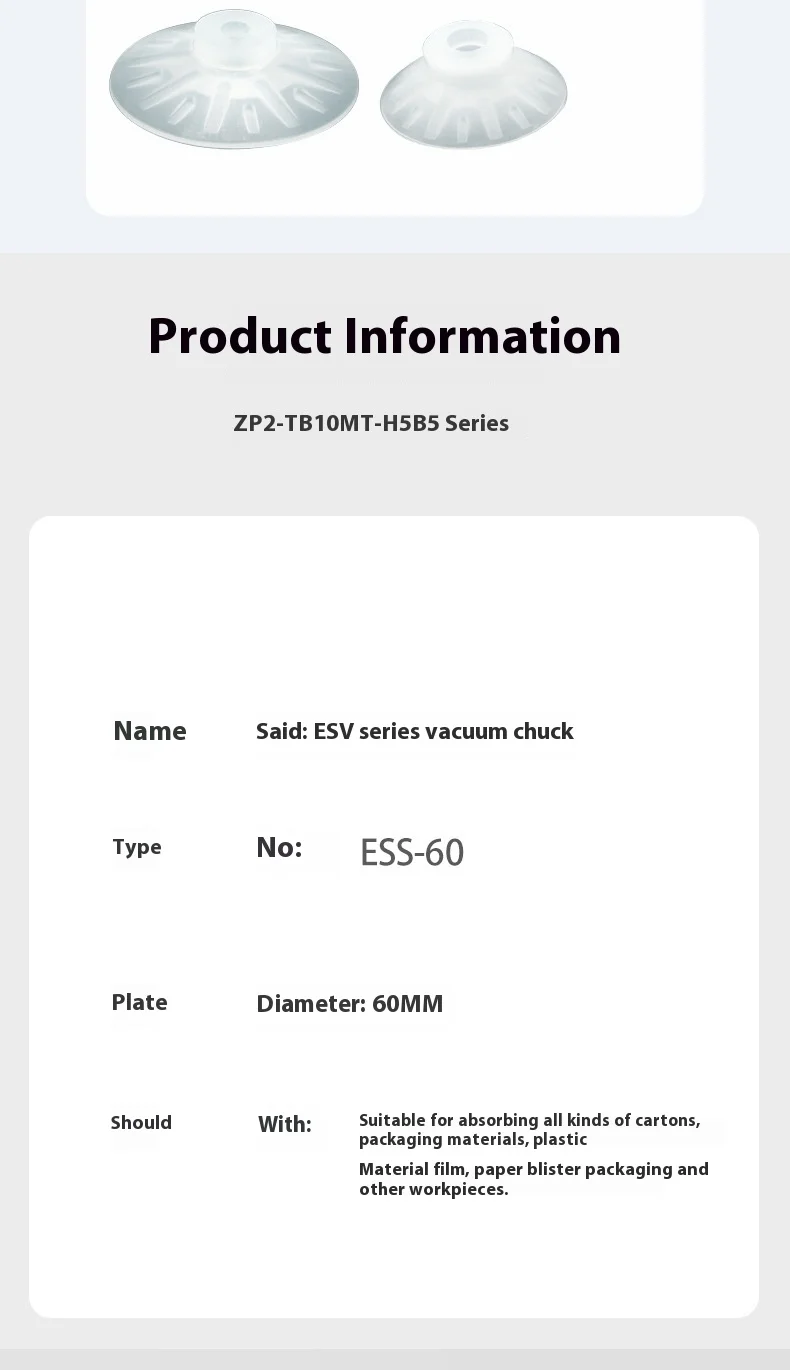The image size is (790, 1370).
Task: Click the packaging materials, plastic line
Action: click(x=473, y=1140)
